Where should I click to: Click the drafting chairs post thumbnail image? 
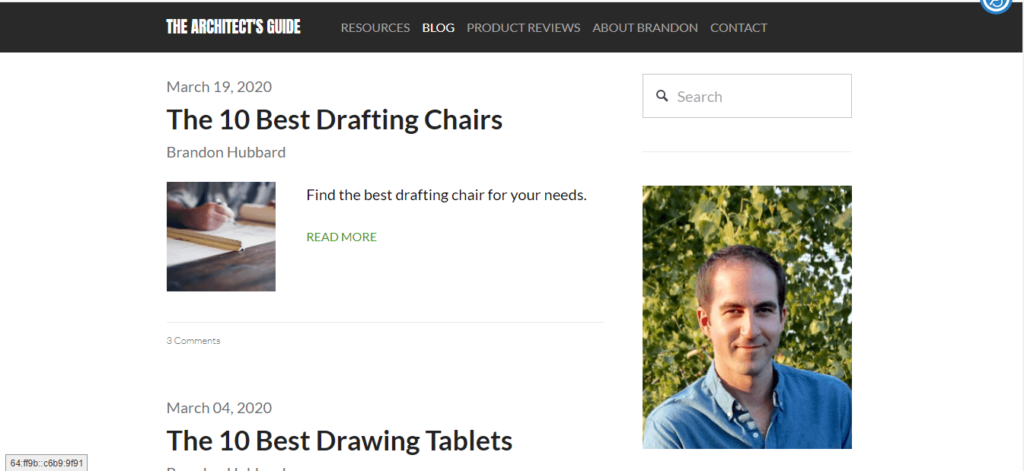(221, 236)
